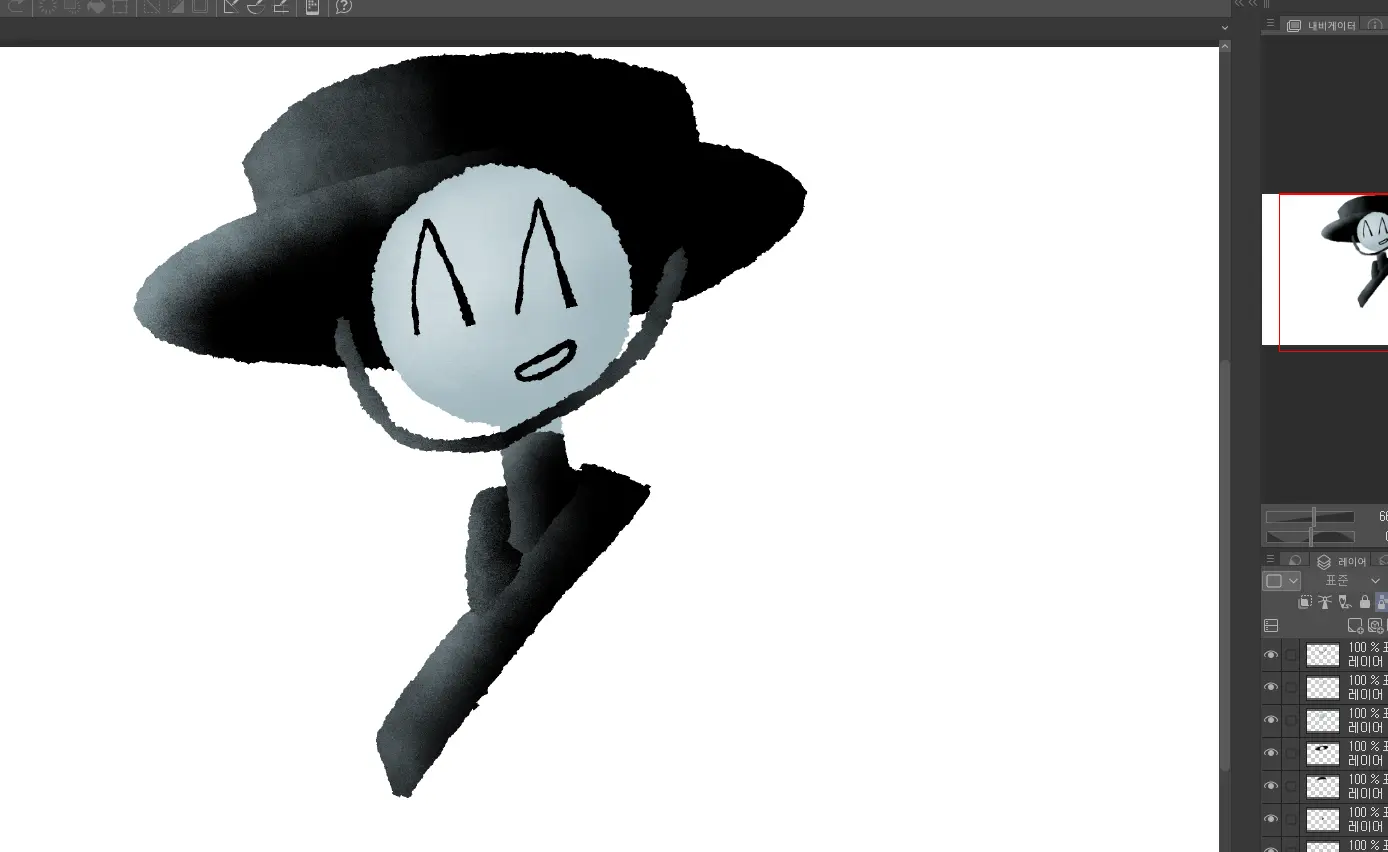Click the reference layer lighthouse icon

click(1325, 602)
